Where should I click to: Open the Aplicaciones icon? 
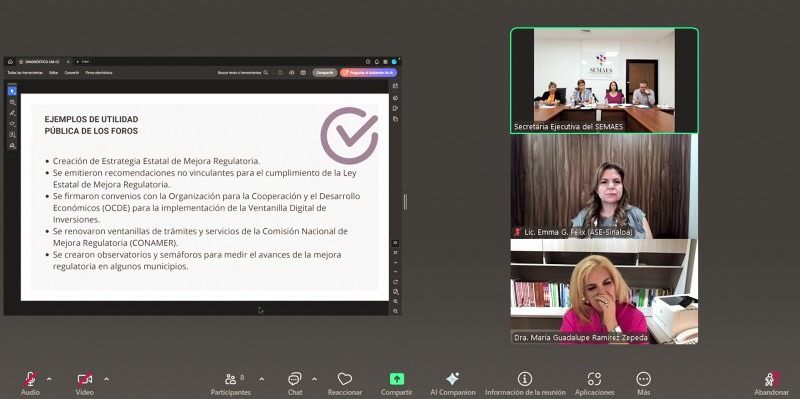(594, 379)
